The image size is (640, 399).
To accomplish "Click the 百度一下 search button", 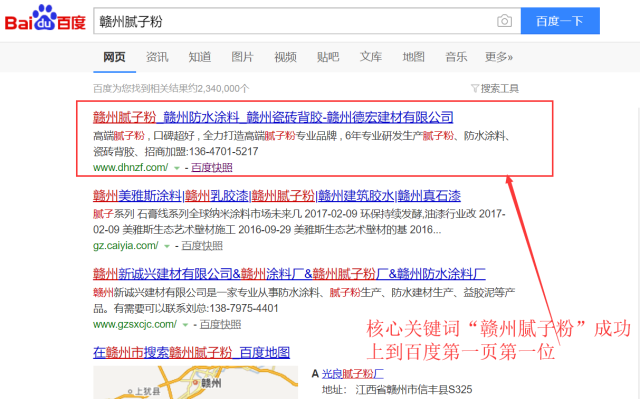I will click(560, 21).
